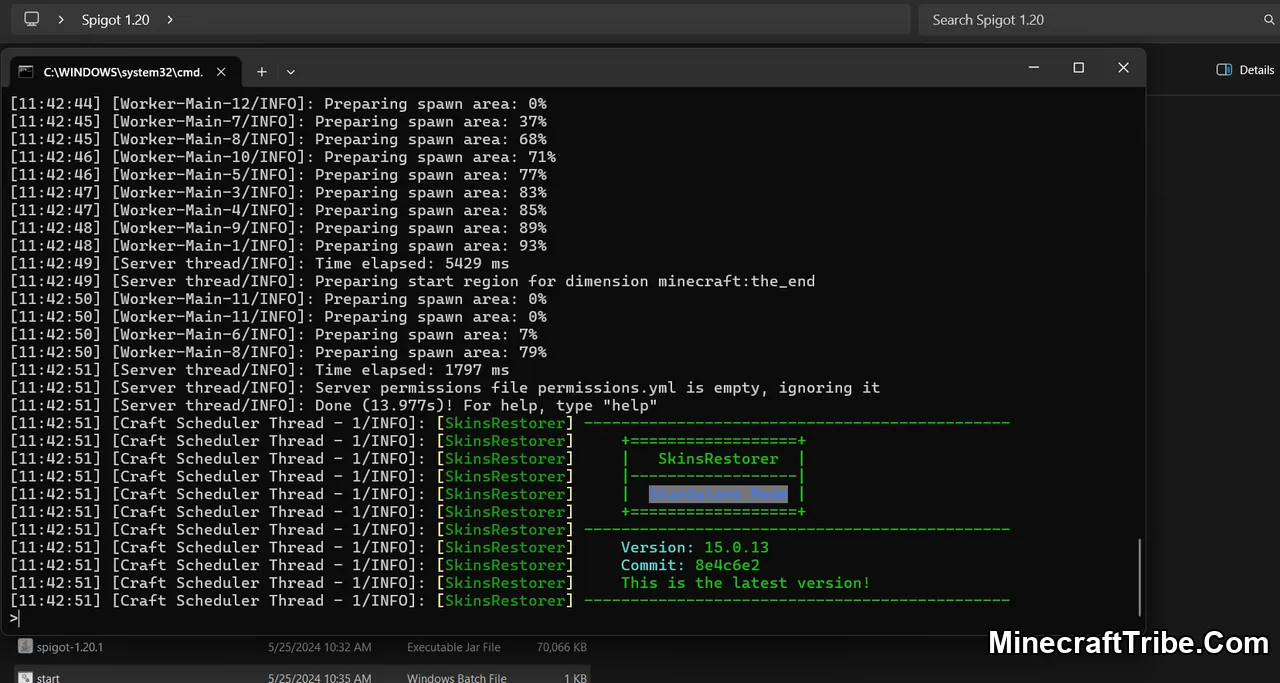1280x683 pixels.
Task: Click the '5/25/2024 10:35 AM' date cell
Action: pyautogui.click(x=319, y=678)
